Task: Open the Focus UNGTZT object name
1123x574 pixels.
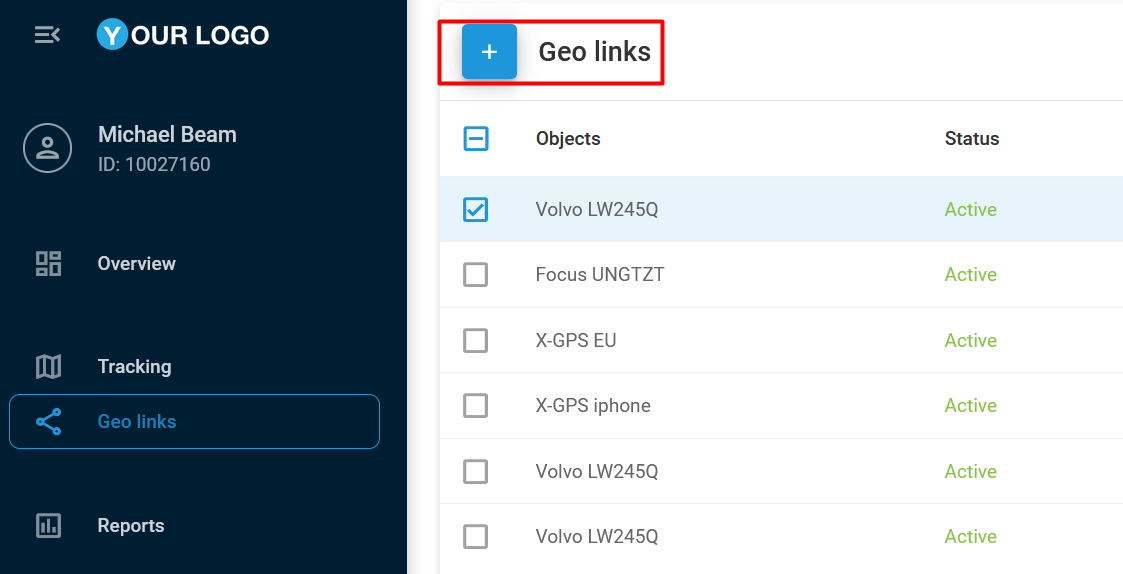Action: tap(599, 275)
